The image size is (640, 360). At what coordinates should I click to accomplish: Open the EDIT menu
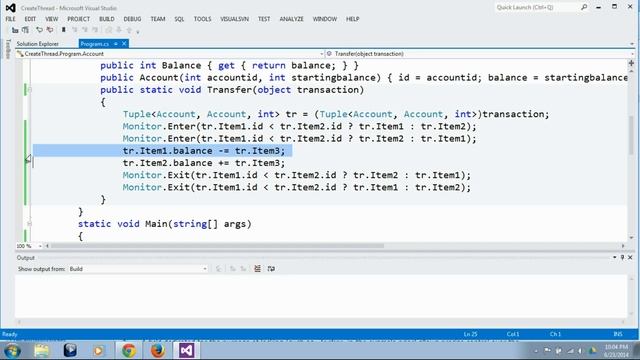[x=30, y=19]
